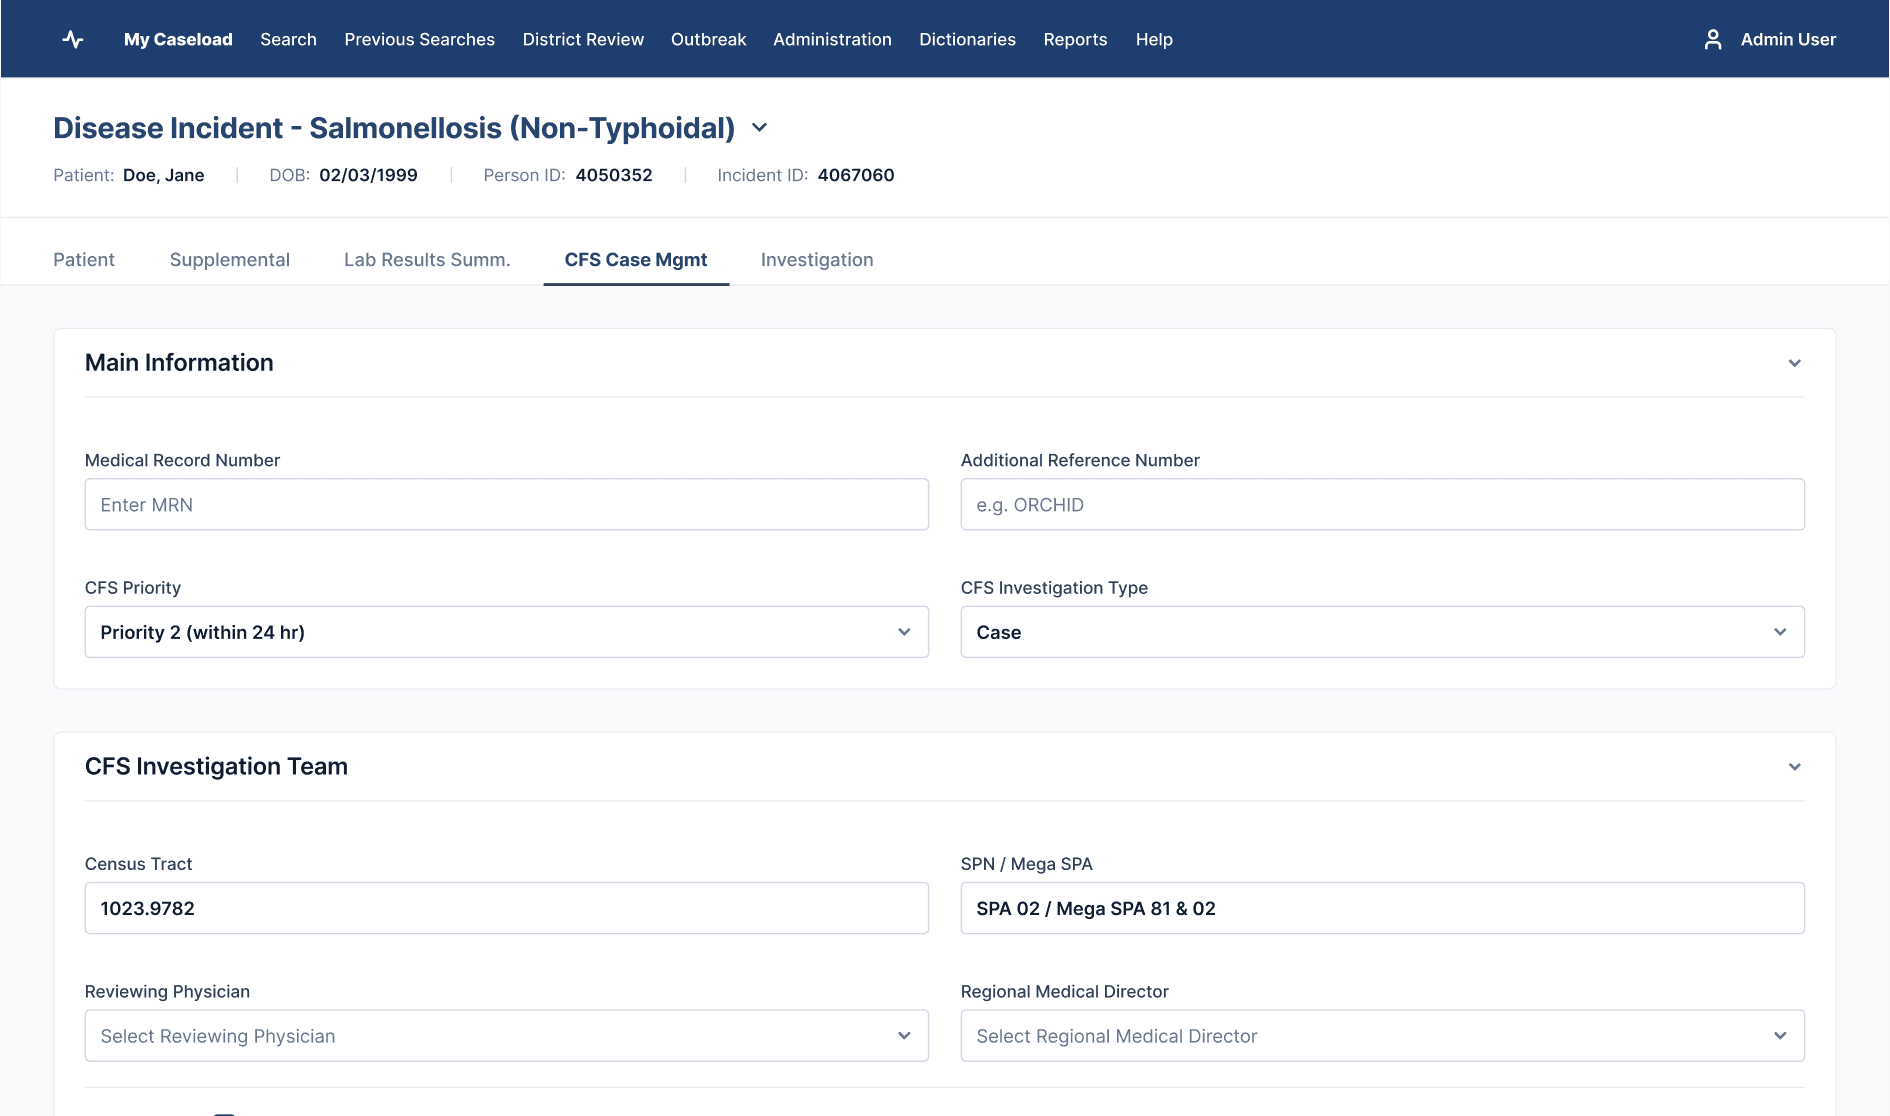This screenshot has height=1116, width=1890.
Task: Click the Reports navigation link
Action: pyautogui.click(x=1075, y=39)
